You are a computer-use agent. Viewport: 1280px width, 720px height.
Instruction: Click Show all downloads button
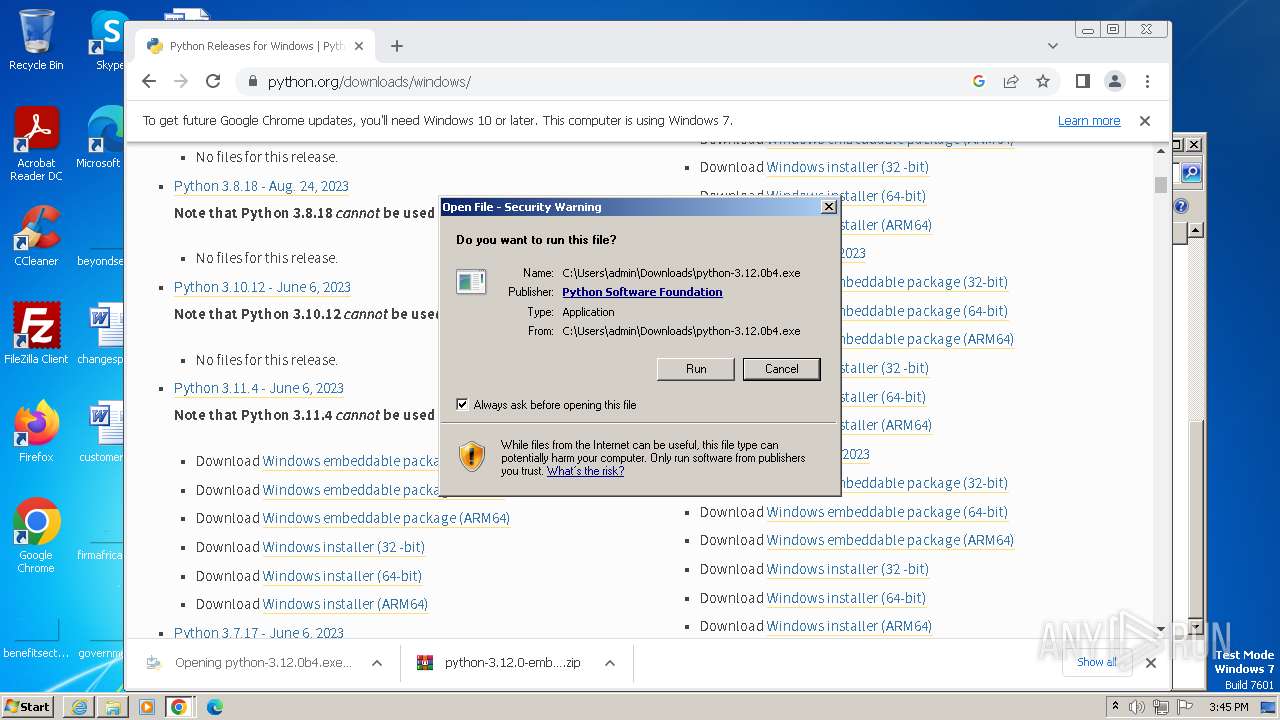(x=1097, y=662)
